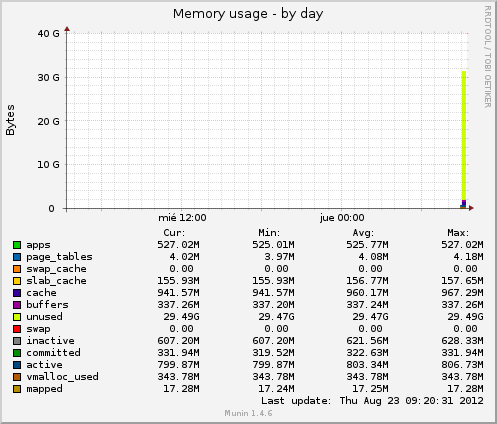Click the 'Avg:' column header
The image size is (497, 424).
tap(363, 233)
